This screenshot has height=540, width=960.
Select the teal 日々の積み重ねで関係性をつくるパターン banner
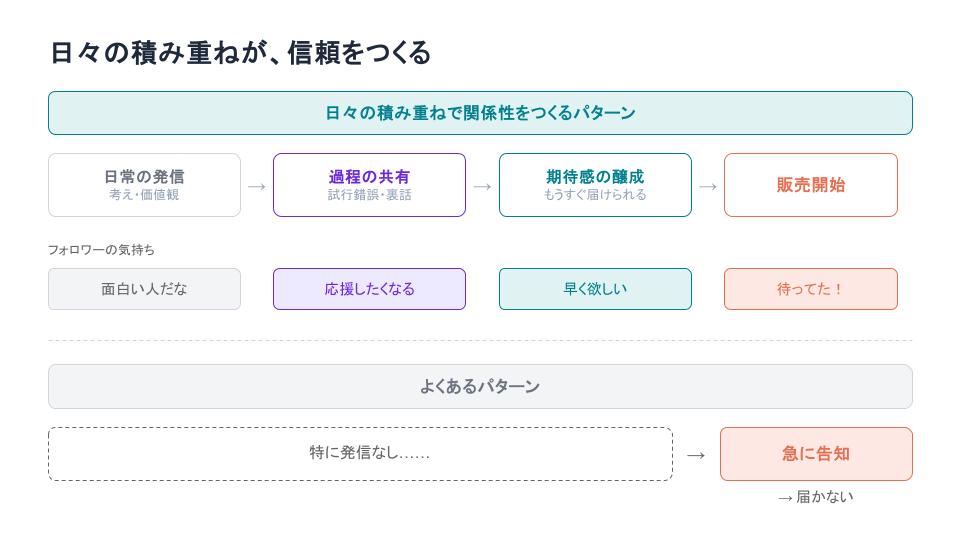(481, 113)
